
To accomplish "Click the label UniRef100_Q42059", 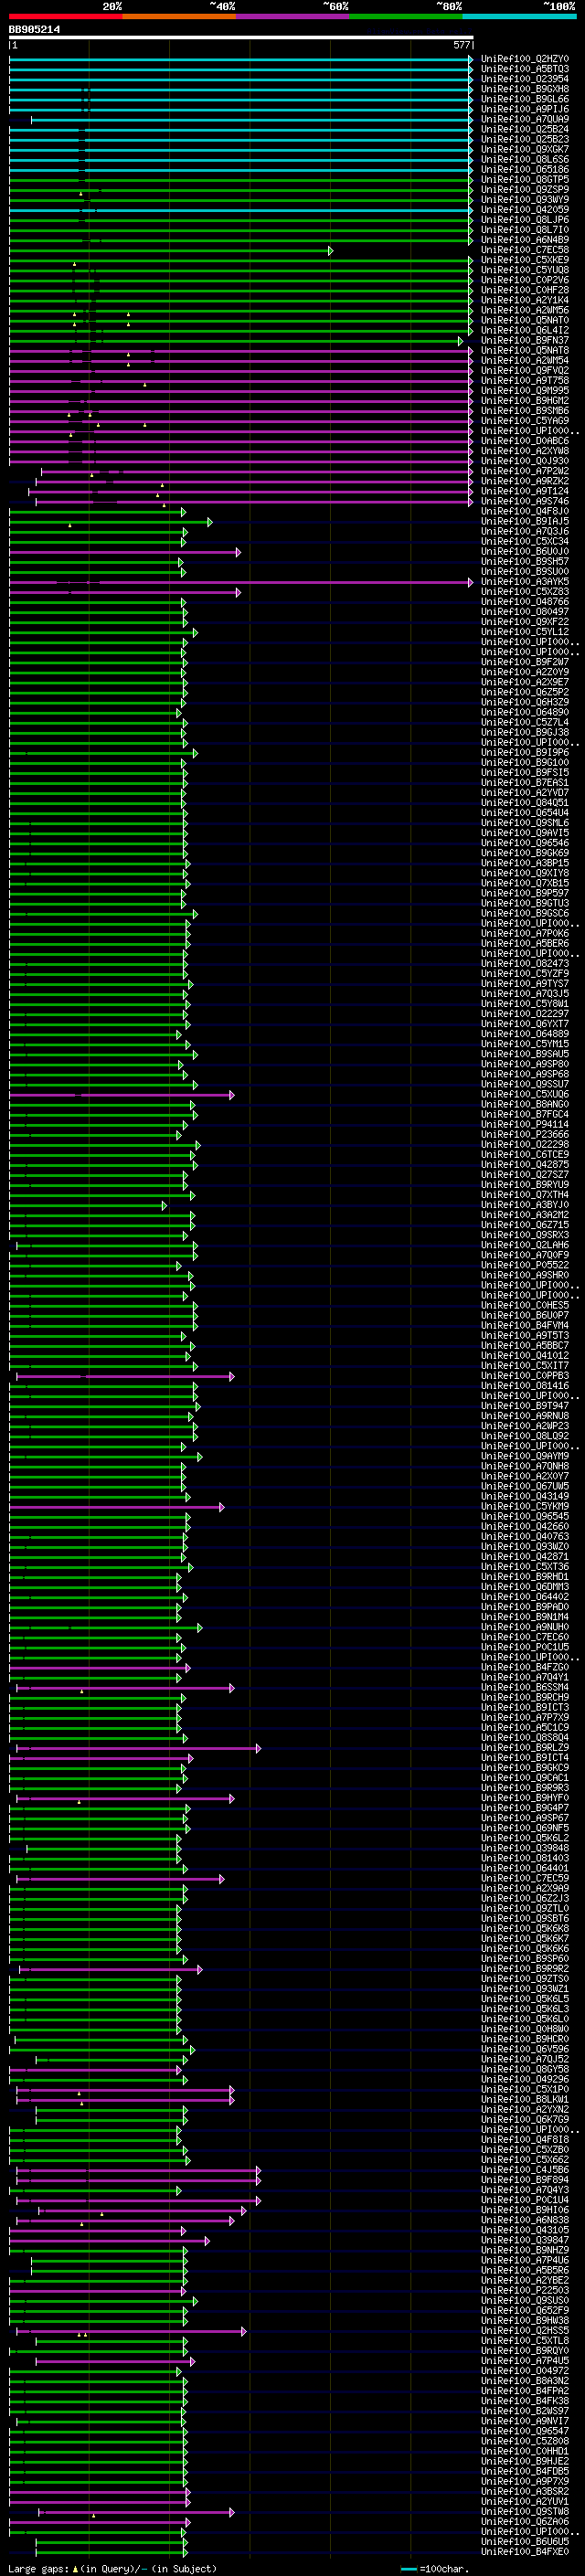I will pyautogui.click(x=525, y=210).
